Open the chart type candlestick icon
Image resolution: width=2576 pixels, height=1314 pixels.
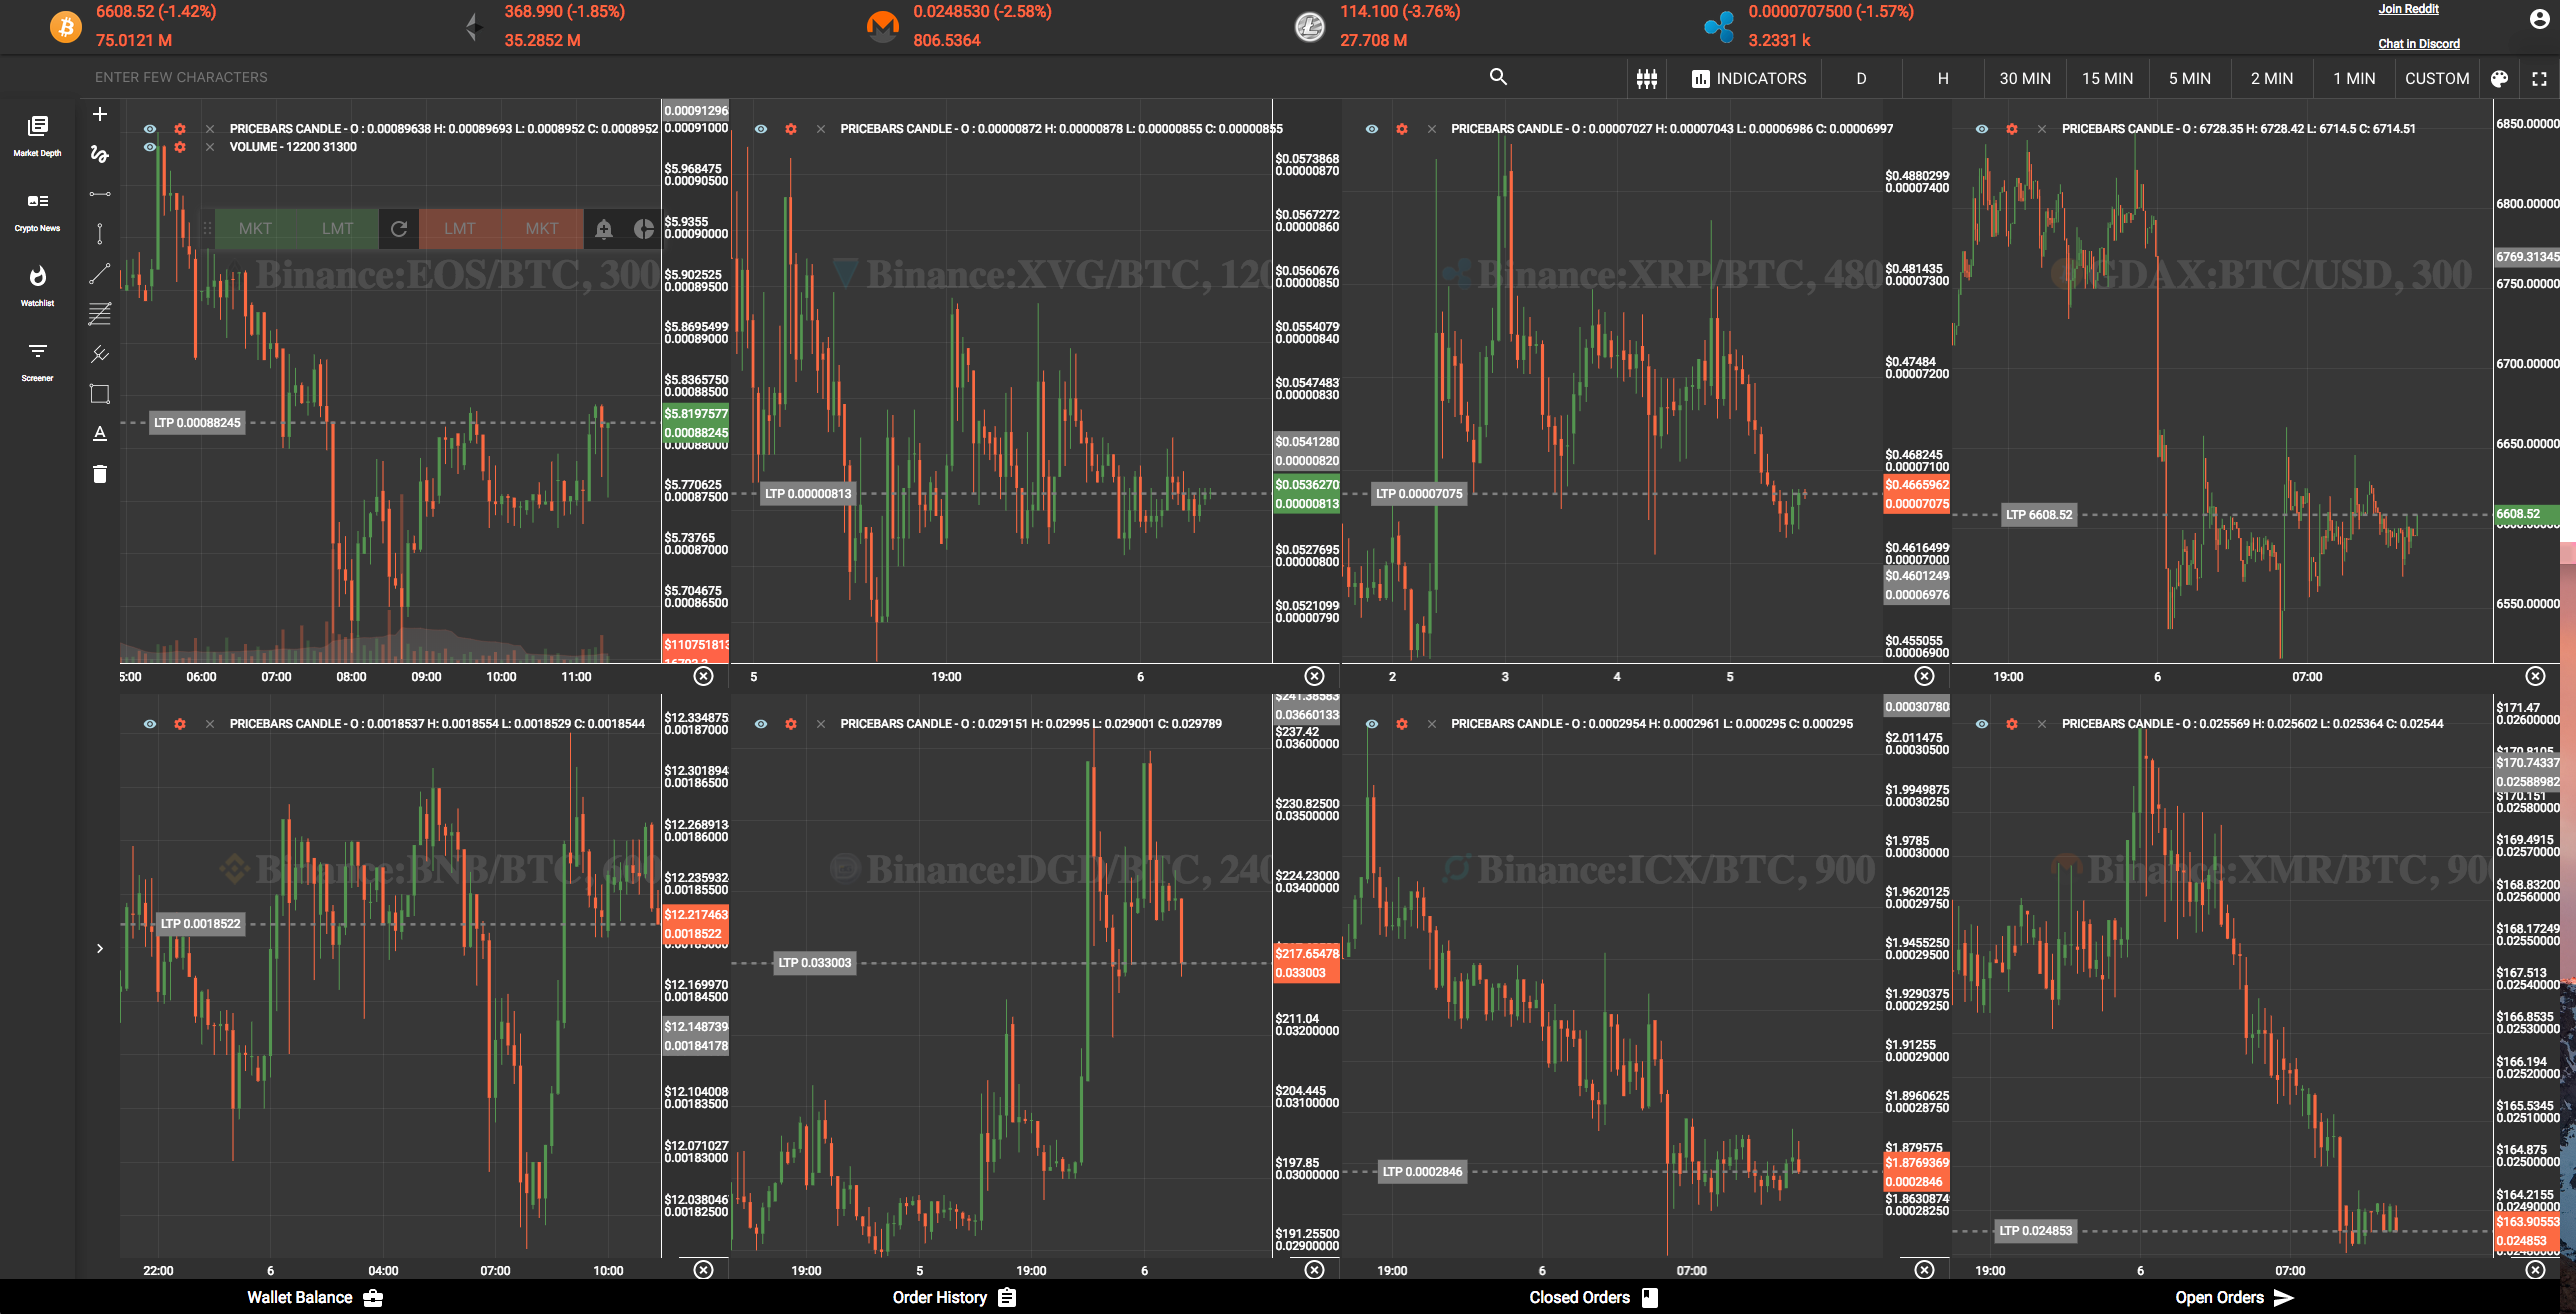tap(1647, 78)
